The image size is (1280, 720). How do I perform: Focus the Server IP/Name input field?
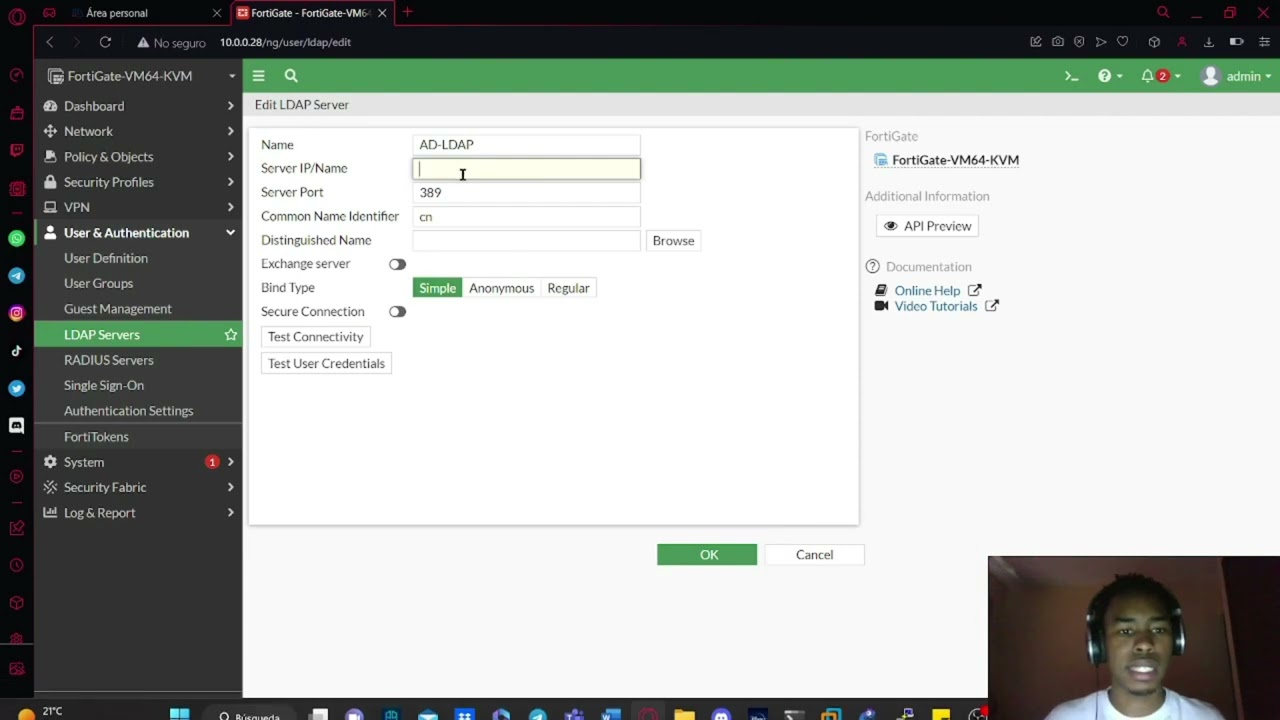coord(527,169)
